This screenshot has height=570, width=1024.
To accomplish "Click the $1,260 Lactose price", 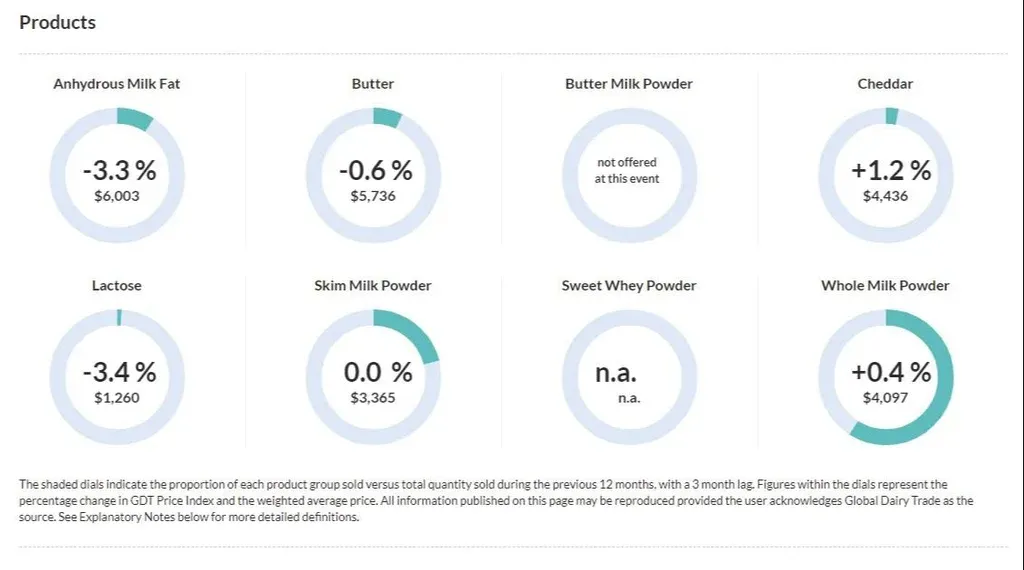I will click(117, 397).
